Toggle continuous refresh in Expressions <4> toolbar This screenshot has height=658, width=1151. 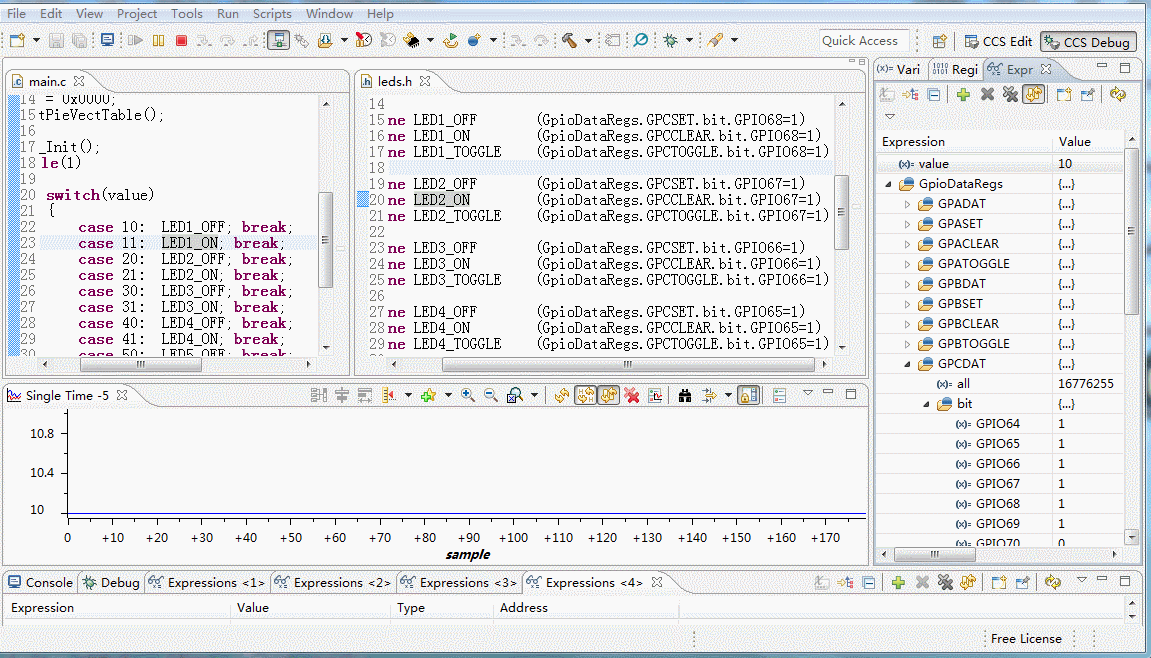click(968, 582)
